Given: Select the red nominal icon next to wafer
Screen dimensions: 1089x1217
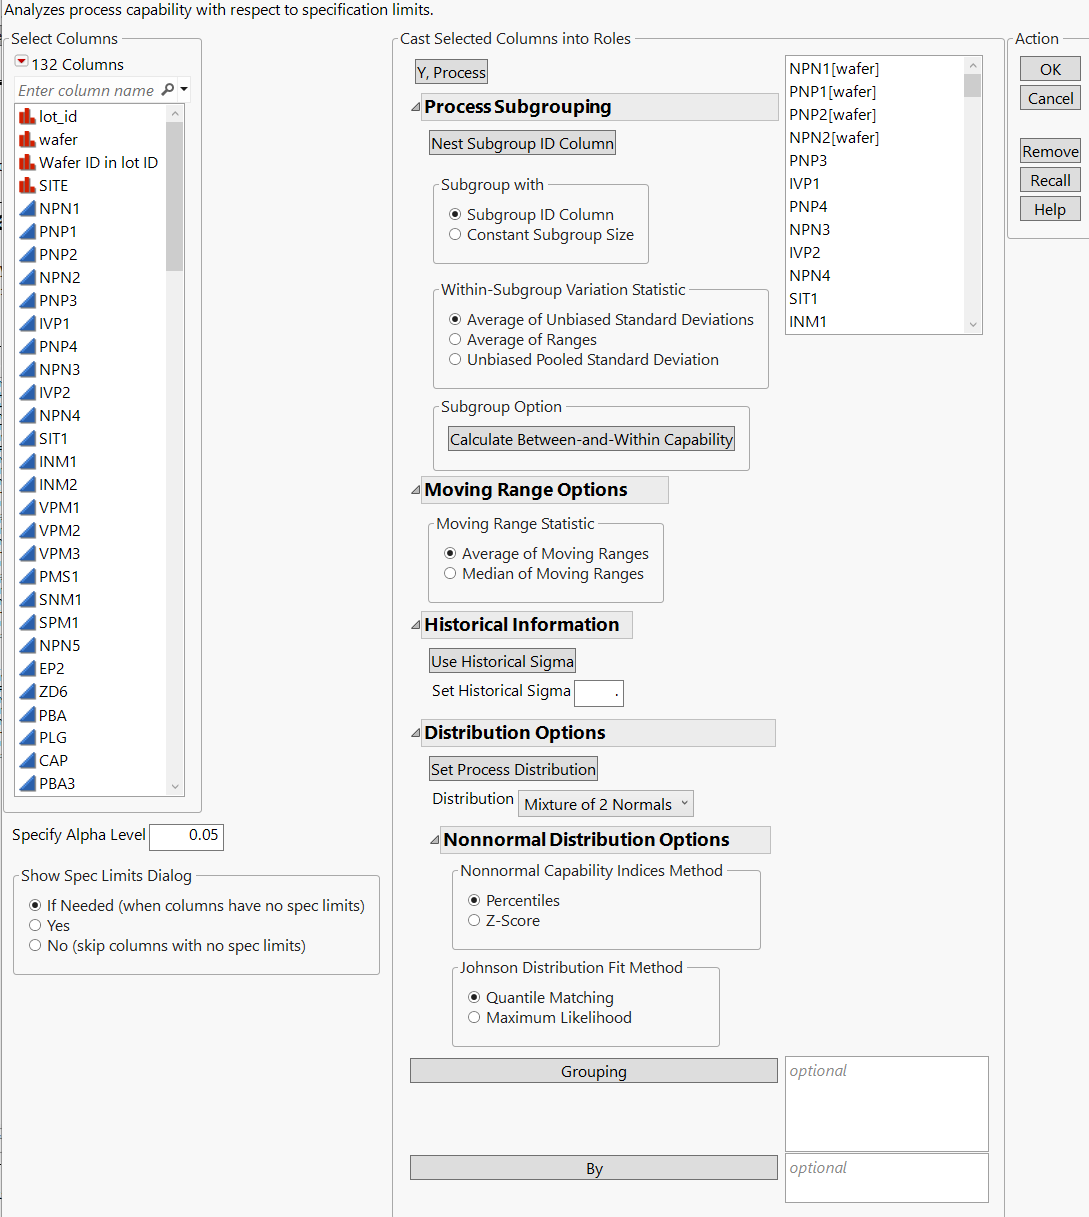Looking at the screenshot, I should point(26,139).
